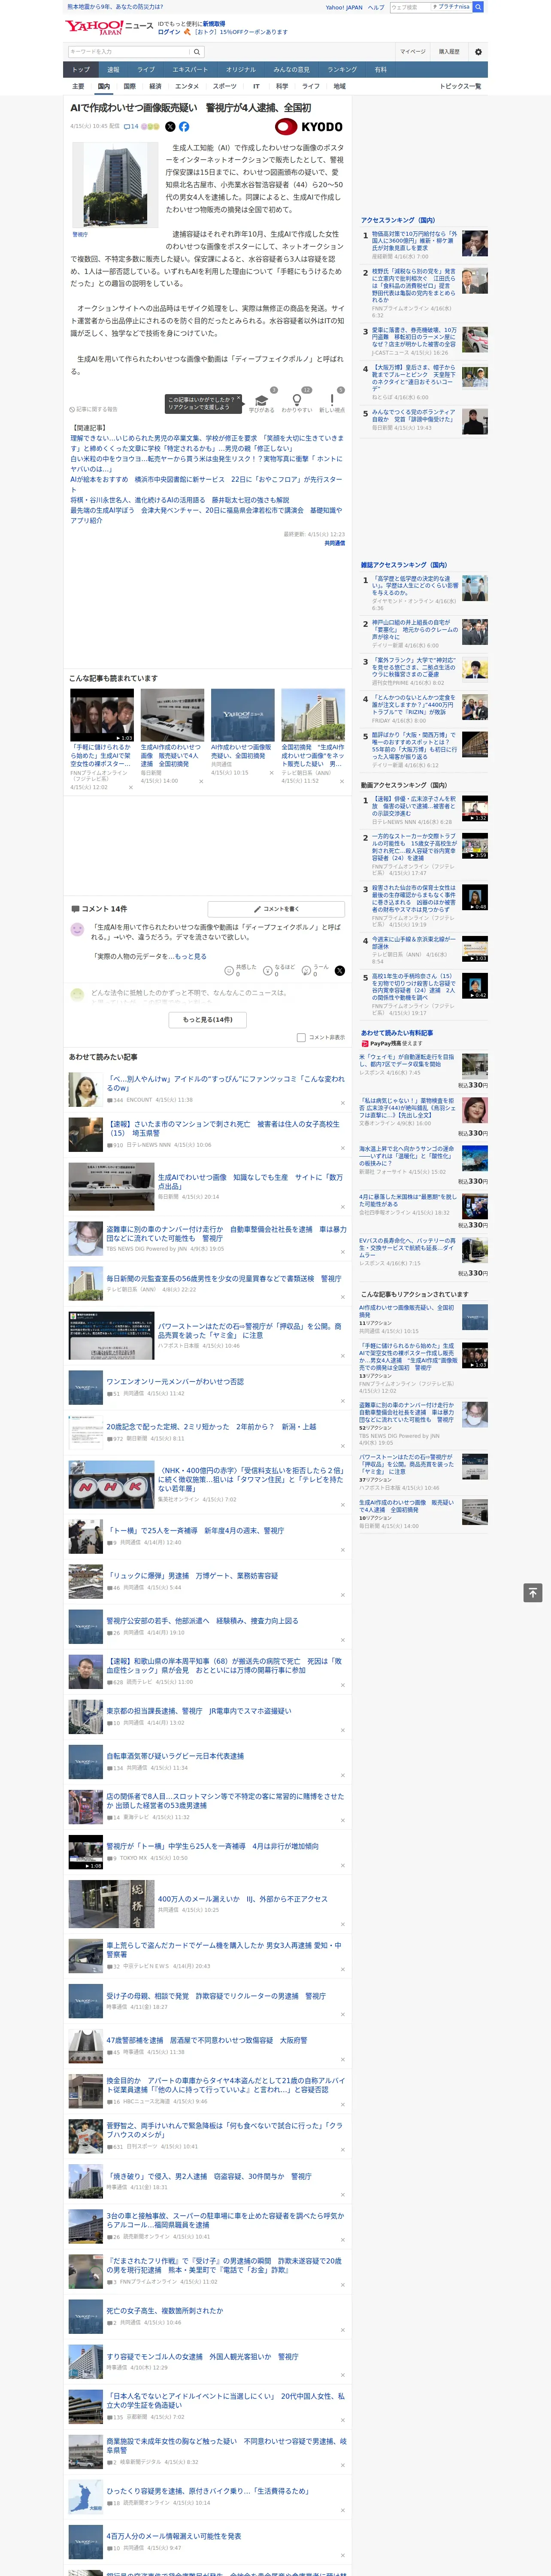Open the トー横で25人を一斉補導 article link
551x2576 pixels.
pos(195,1531)
